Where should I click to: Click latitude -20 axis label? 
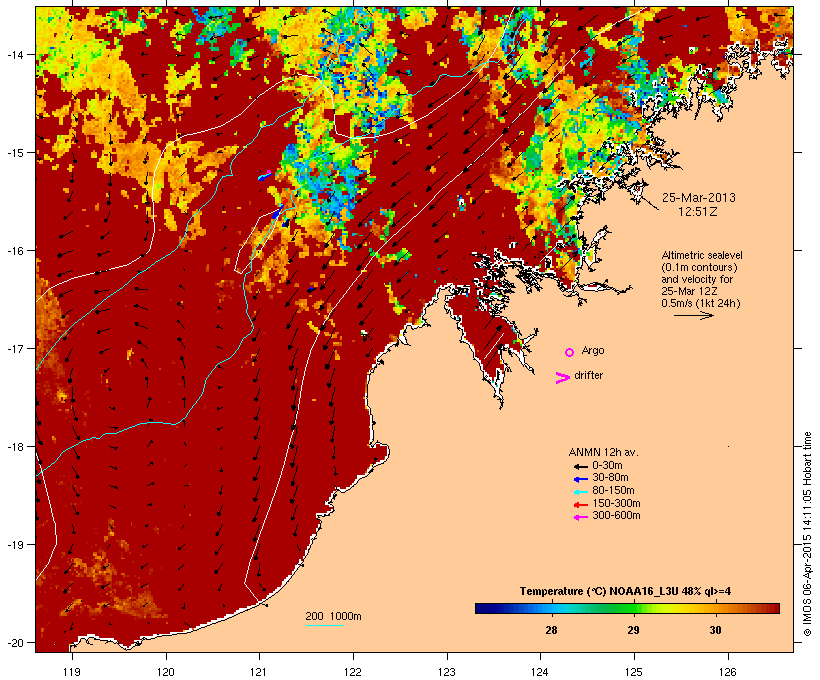point(14,643)
